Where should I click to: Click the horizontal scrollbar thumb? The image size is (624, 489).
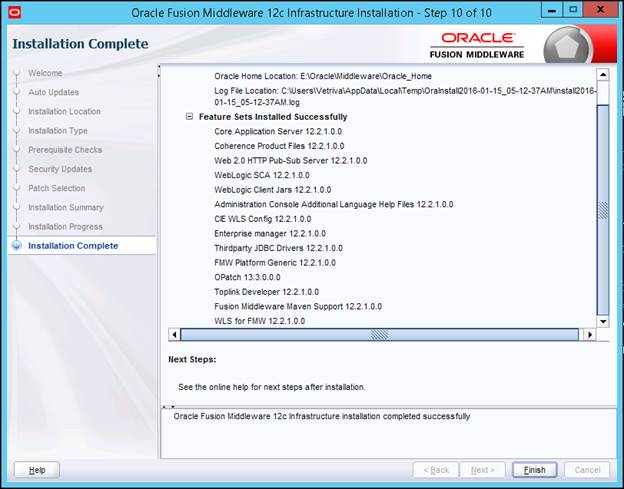pos(380,335)
